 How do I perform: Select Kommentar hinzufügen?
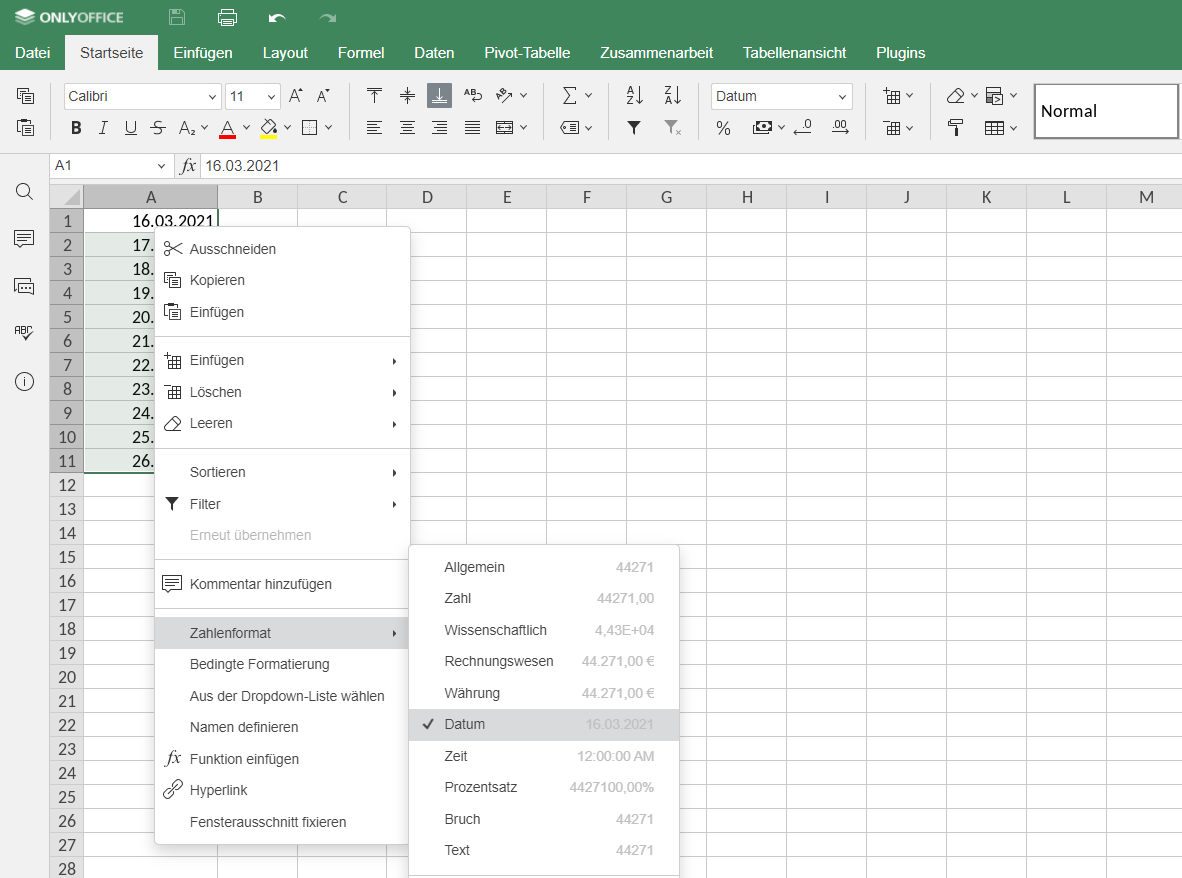coord(283,584)
